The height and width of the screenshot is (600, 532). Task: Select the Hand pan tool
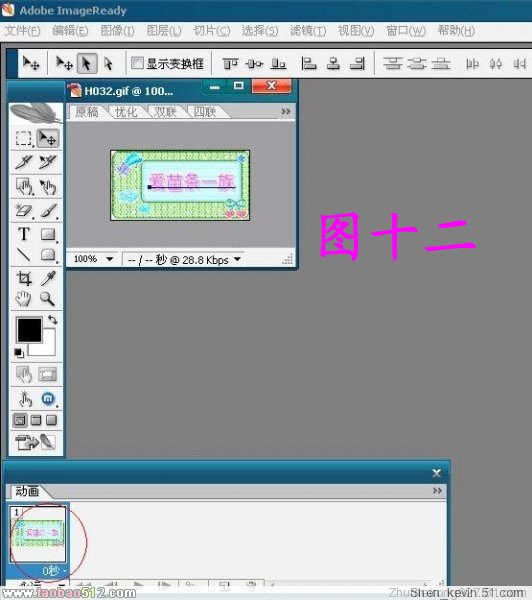tap(24, 298)
